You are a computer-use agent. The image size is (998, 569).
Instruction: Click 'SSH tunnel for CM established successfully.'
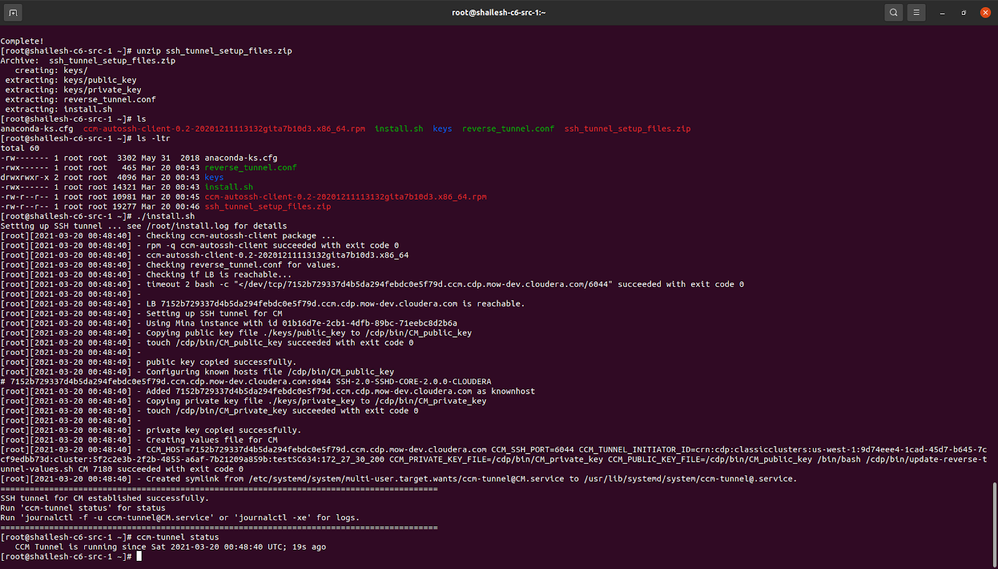tap(104, 498)
